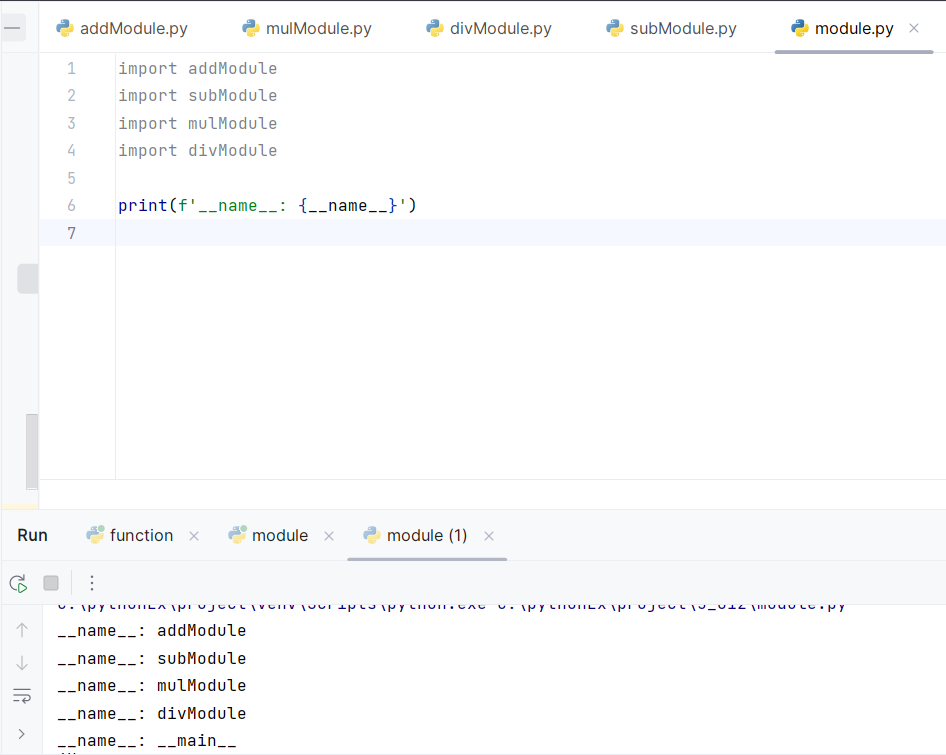
Task: Click line number 7 in the gutter
Action: point(71,233)
